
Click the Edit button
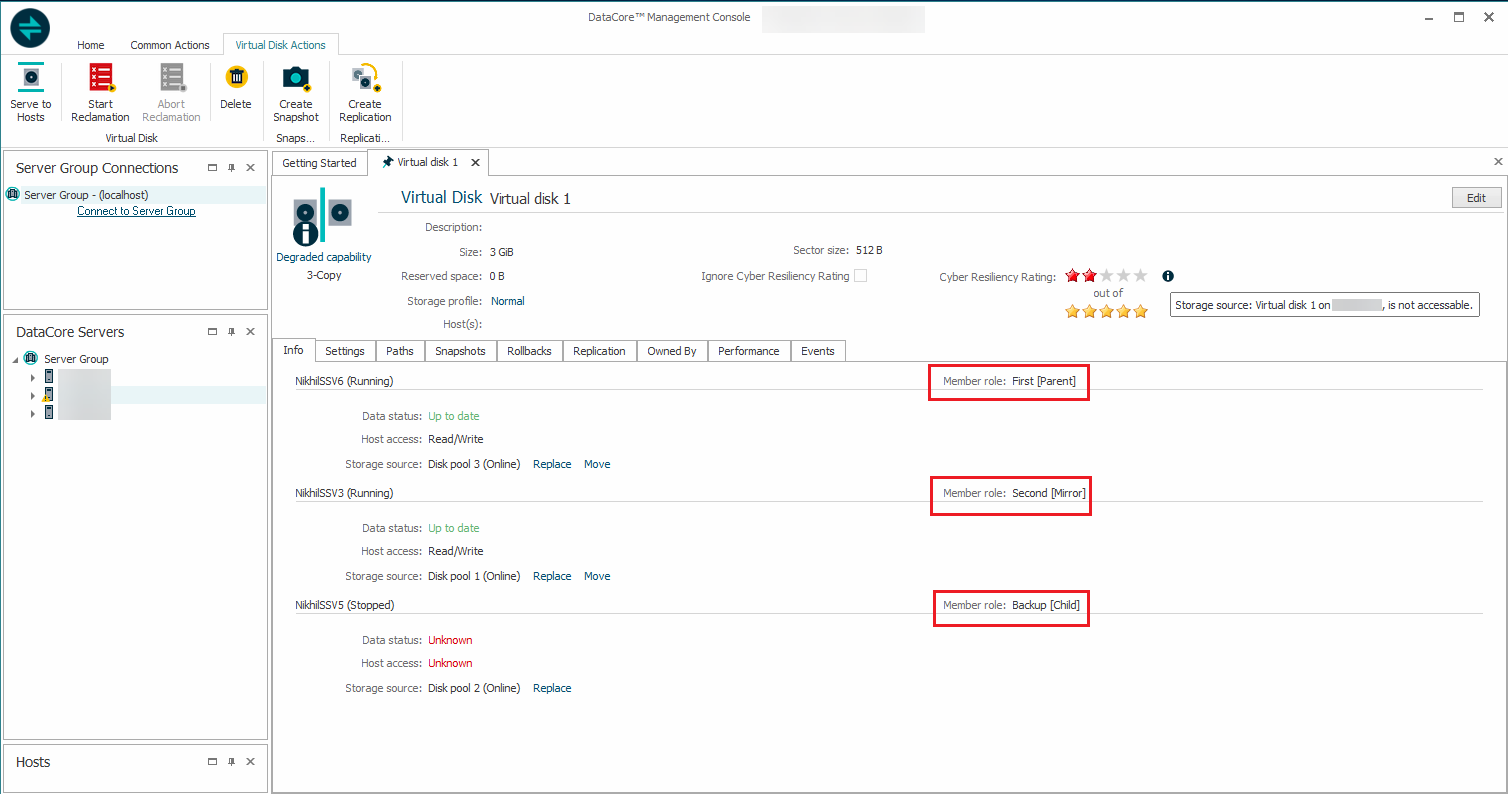[1476, 198]
